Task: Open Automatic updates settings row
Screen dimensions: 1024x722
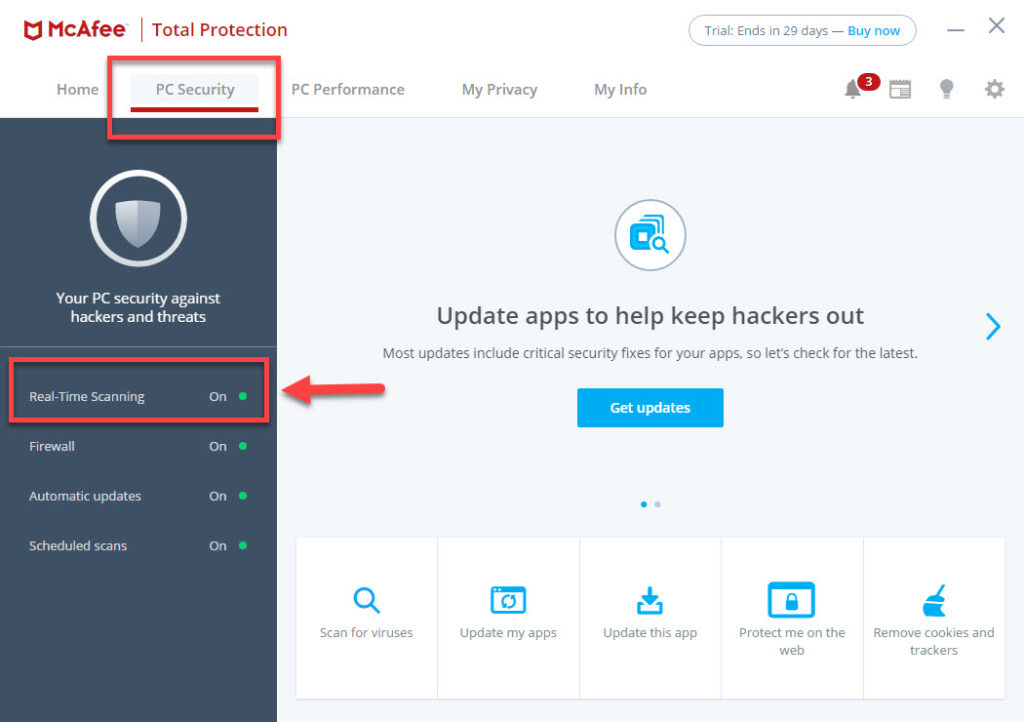Action: click(x=138, y=496)
